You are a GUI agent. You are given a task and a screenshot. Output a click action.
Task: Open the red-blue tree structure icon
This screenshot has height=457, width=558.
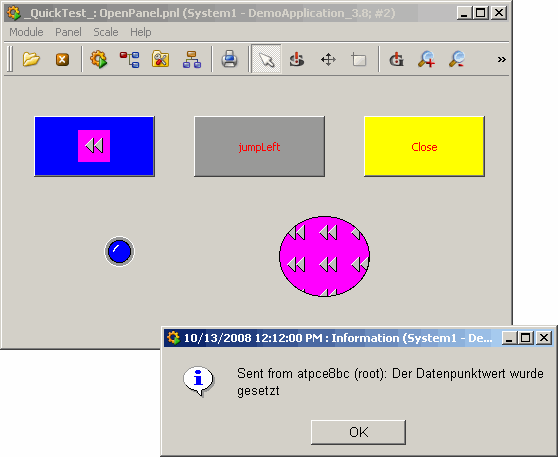pos(130,59)
